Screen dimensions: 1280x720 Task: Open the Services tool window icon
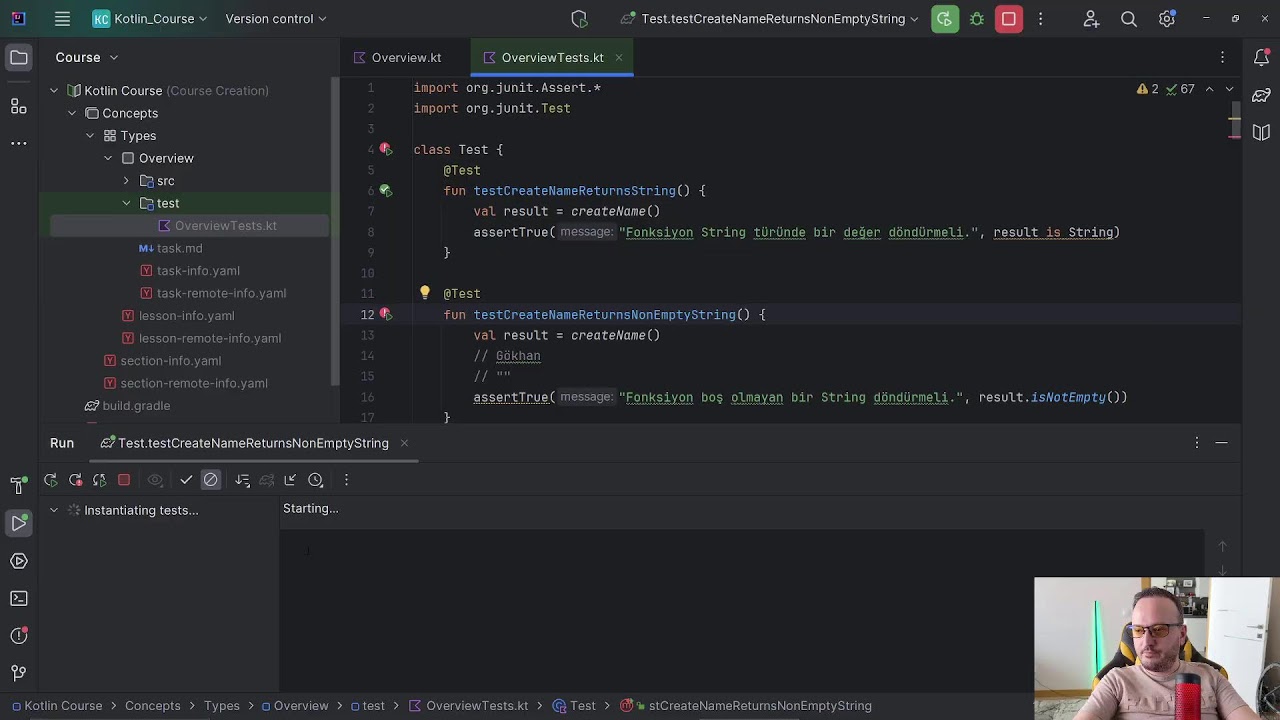point(19,561)
